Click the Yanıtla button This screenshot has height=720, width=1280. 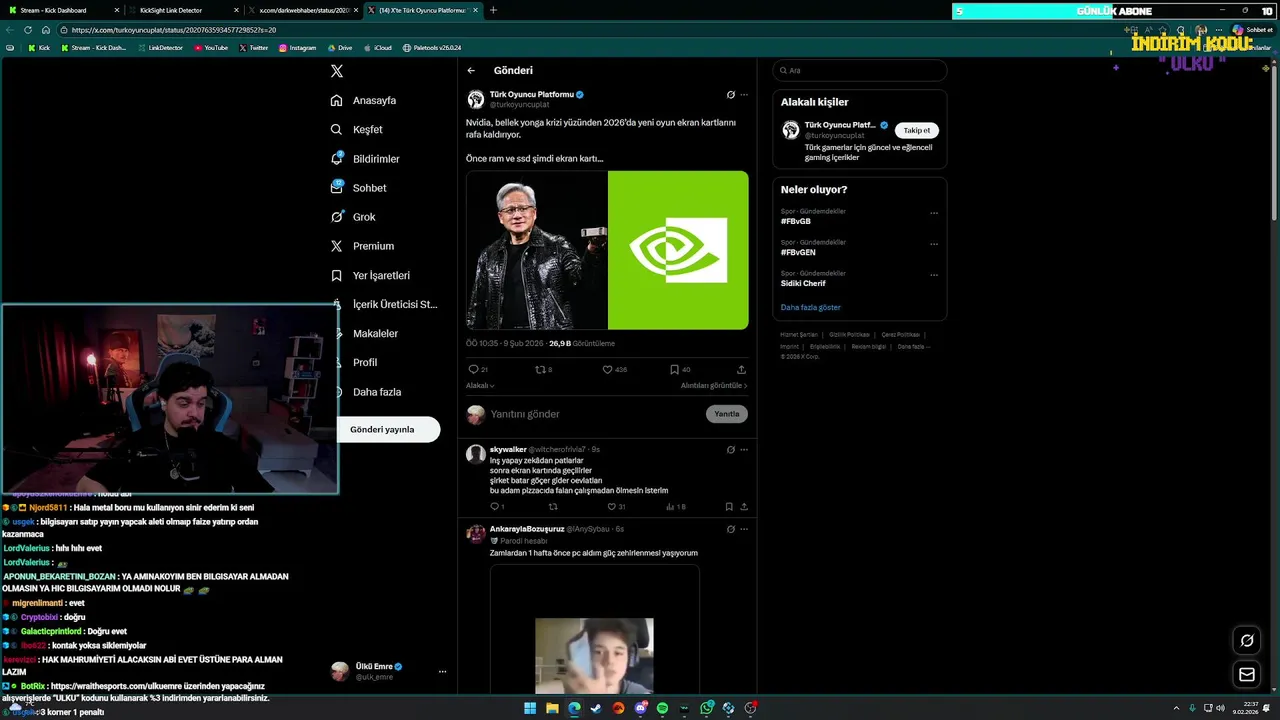coord(727,414)
